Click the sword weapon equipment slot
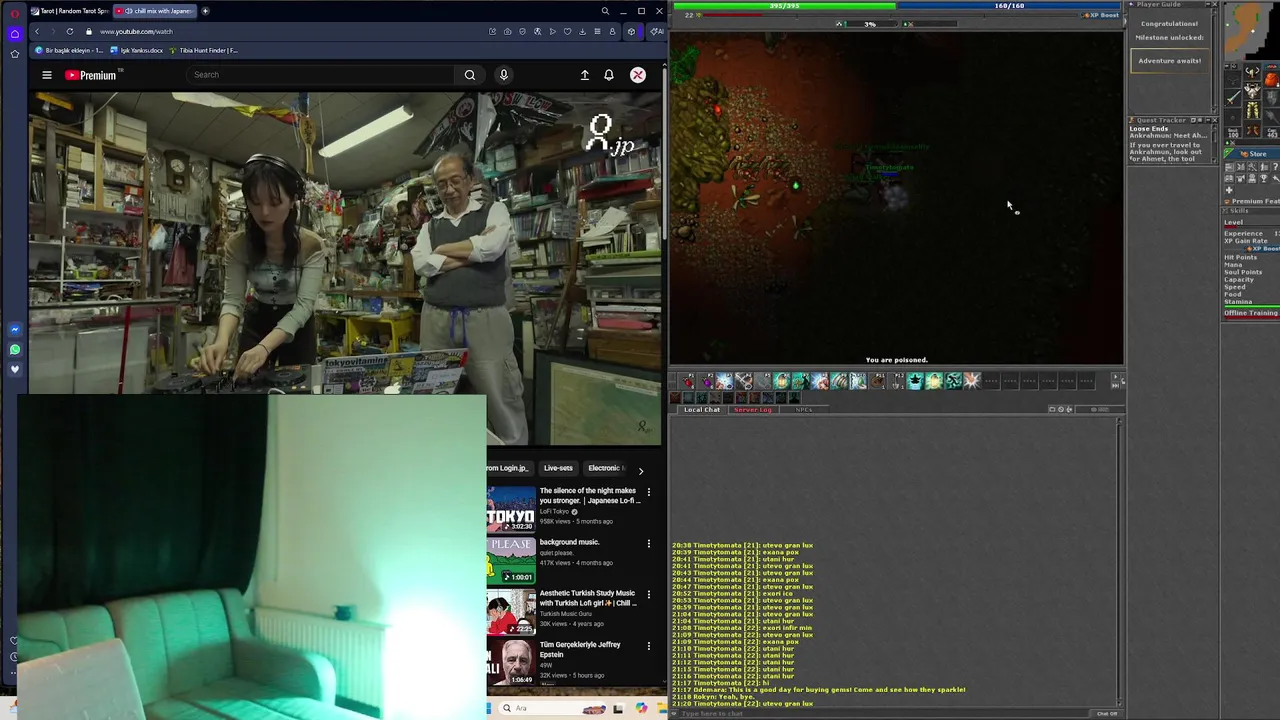 1233,97
